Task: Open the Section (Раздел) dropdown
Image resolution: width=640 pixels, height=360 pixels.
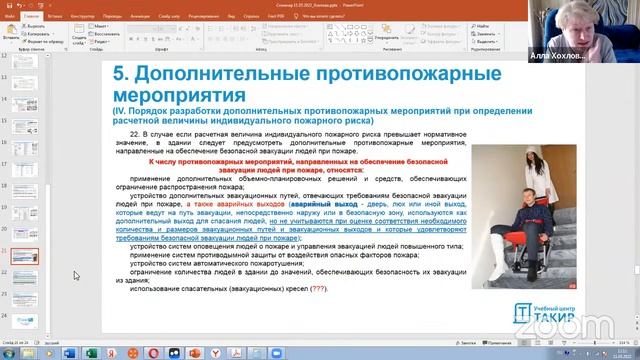Action: [x=99, y=42]
